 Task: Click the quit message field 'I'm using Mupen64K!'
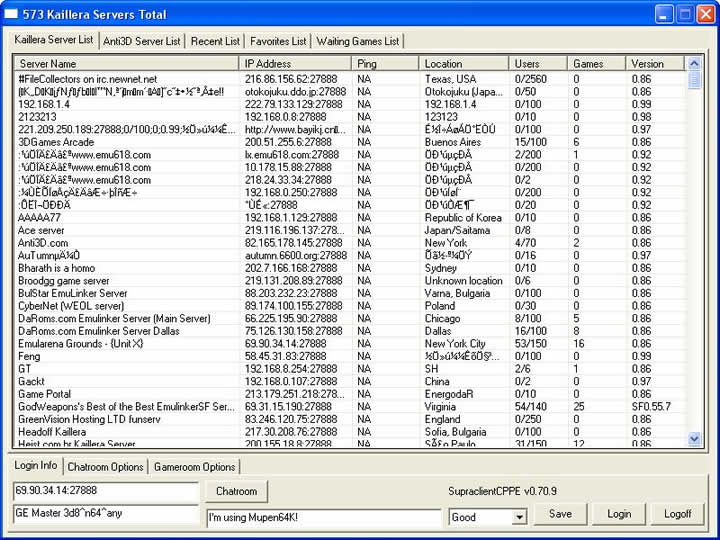click(323, 518)
